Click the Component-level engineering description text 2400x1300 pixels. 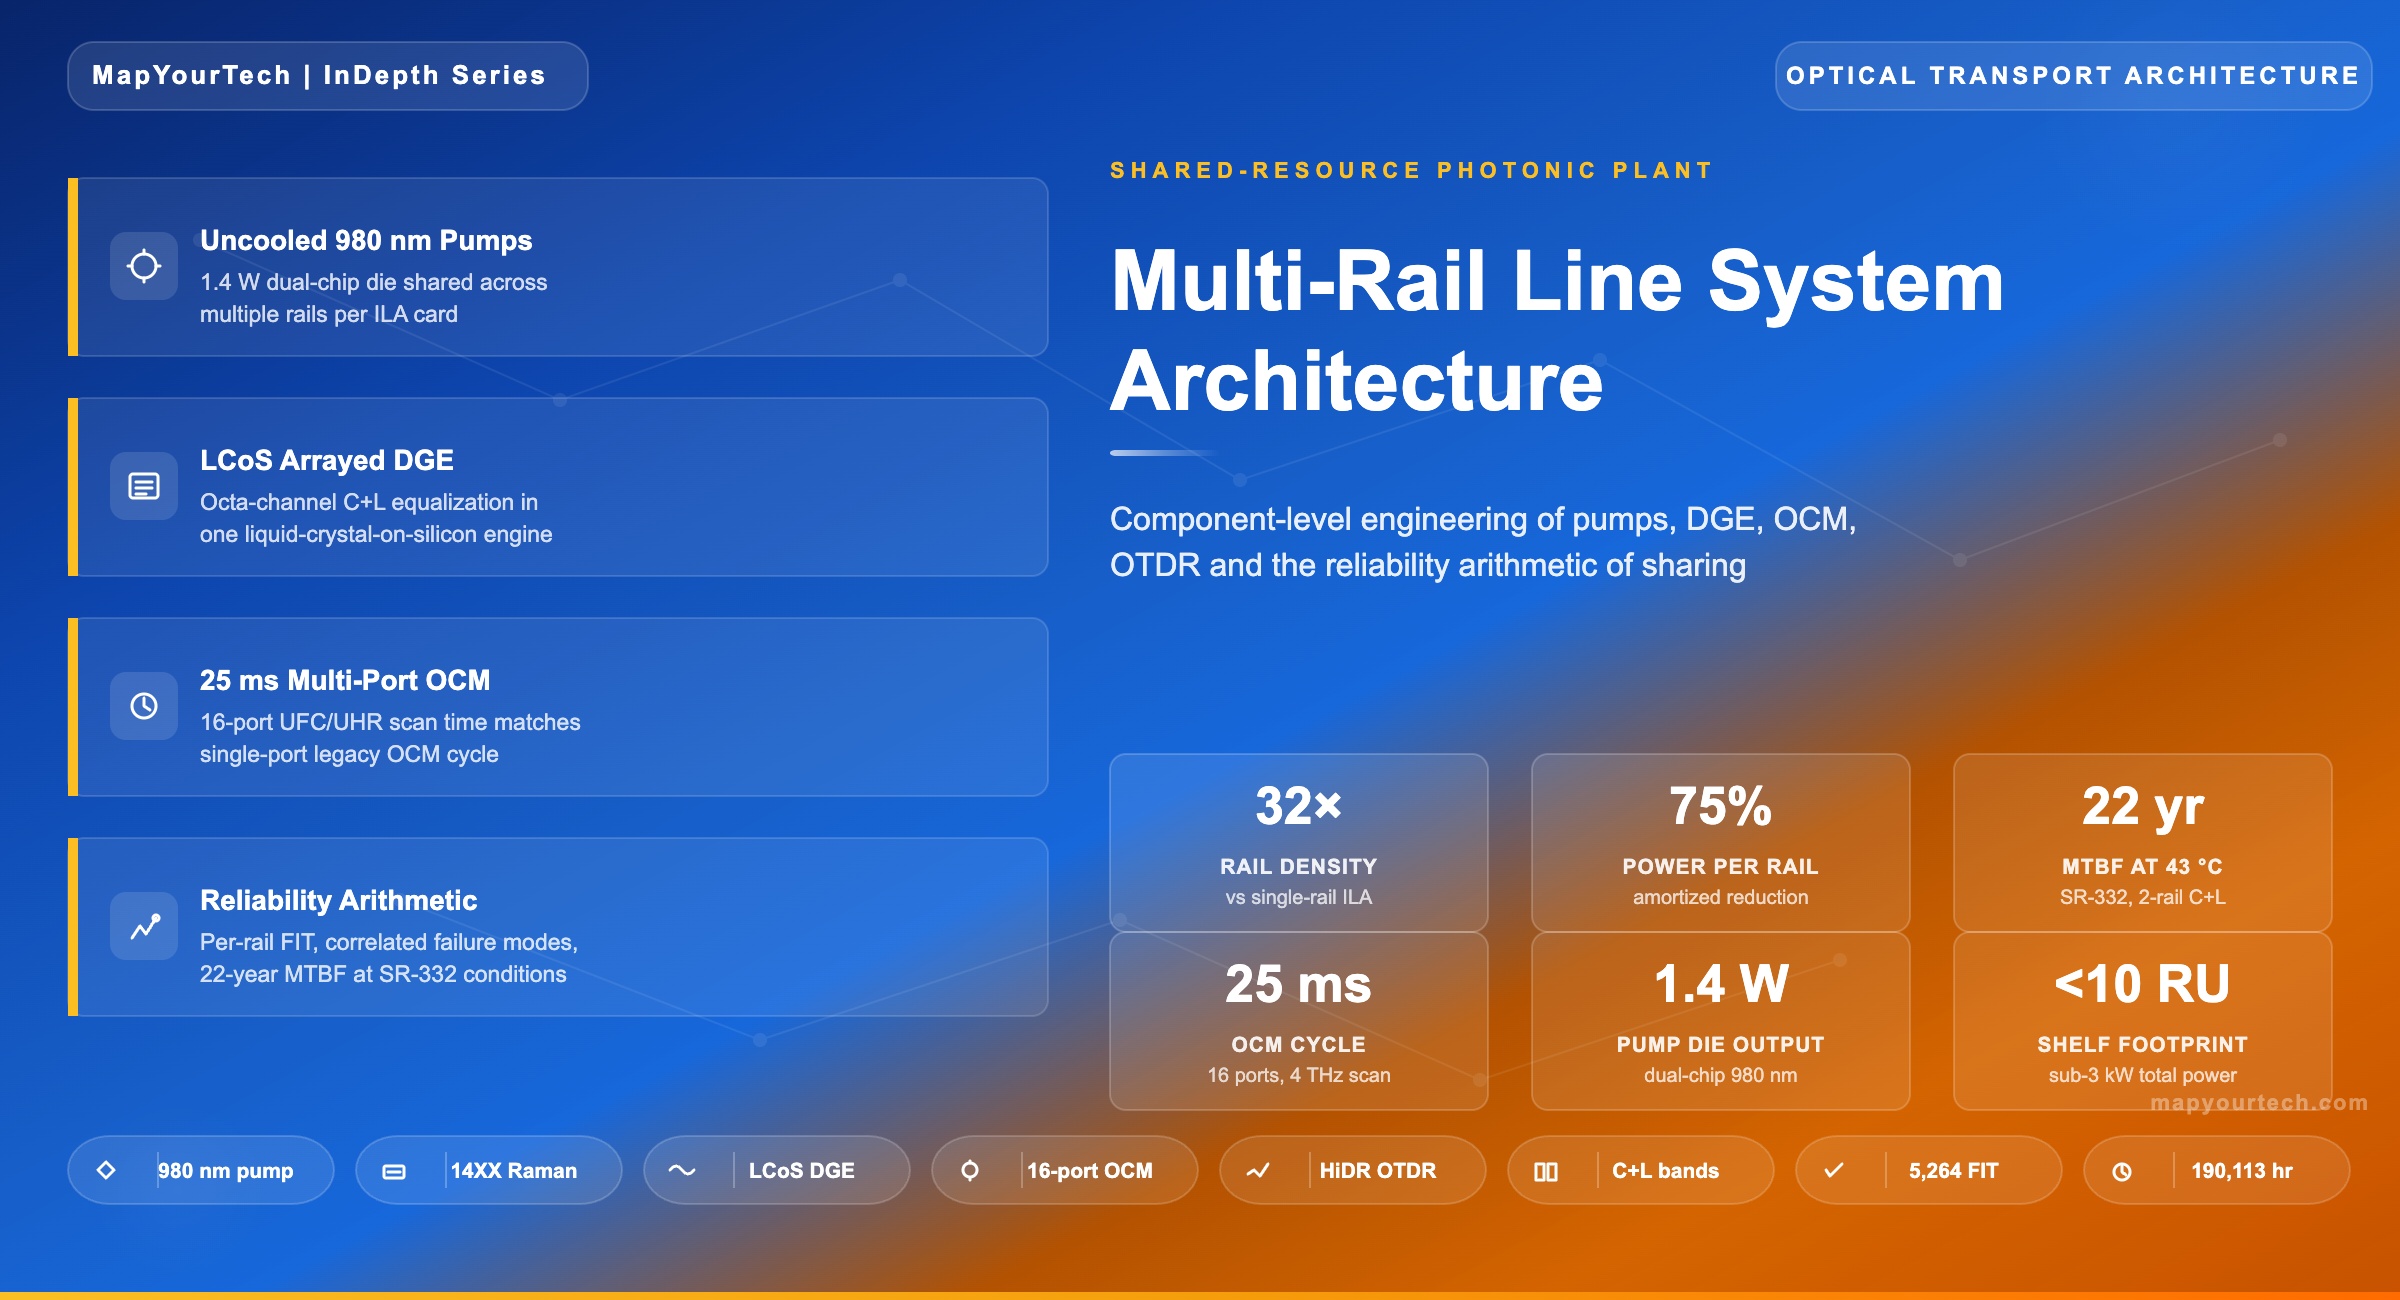(x=1483, y=542)
